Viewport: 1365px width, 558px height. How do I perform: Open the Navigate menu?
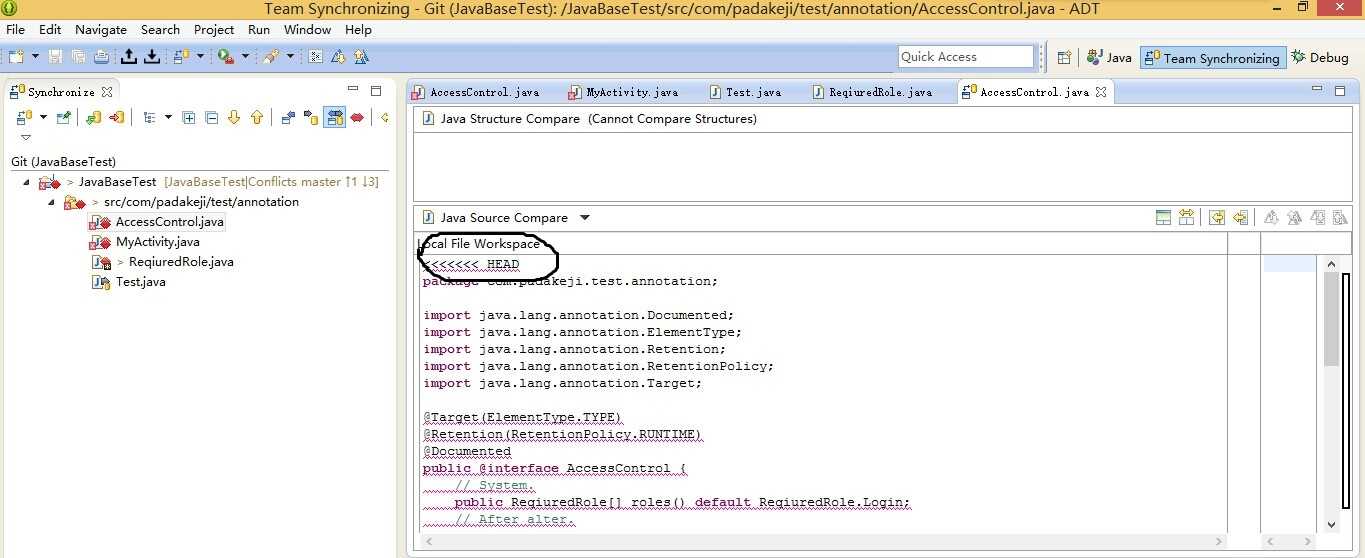[x=101, y=29]
